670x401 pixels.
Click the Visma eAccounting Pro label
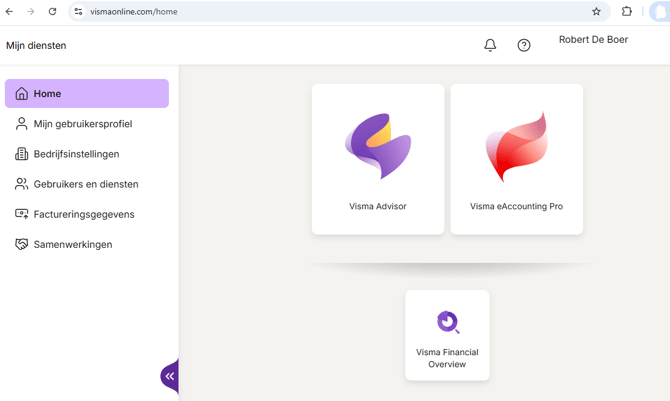(517, 206)
